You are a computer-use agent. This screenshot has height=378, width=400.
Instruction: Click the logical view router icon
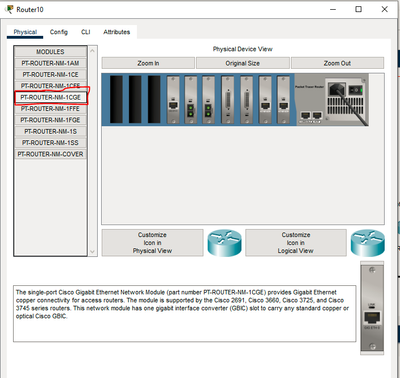(x=368, y=243)
